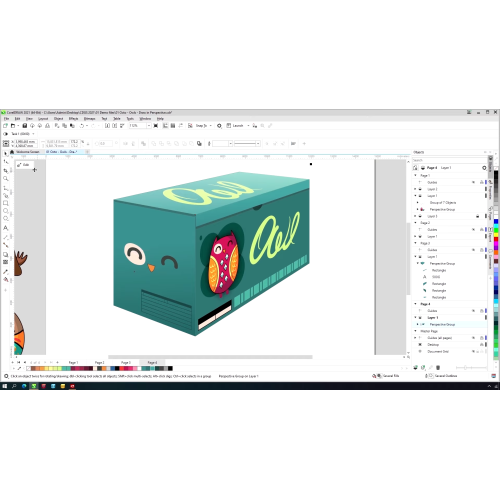Click the Delete trash icon in Objects docker

tap(438, 367)
